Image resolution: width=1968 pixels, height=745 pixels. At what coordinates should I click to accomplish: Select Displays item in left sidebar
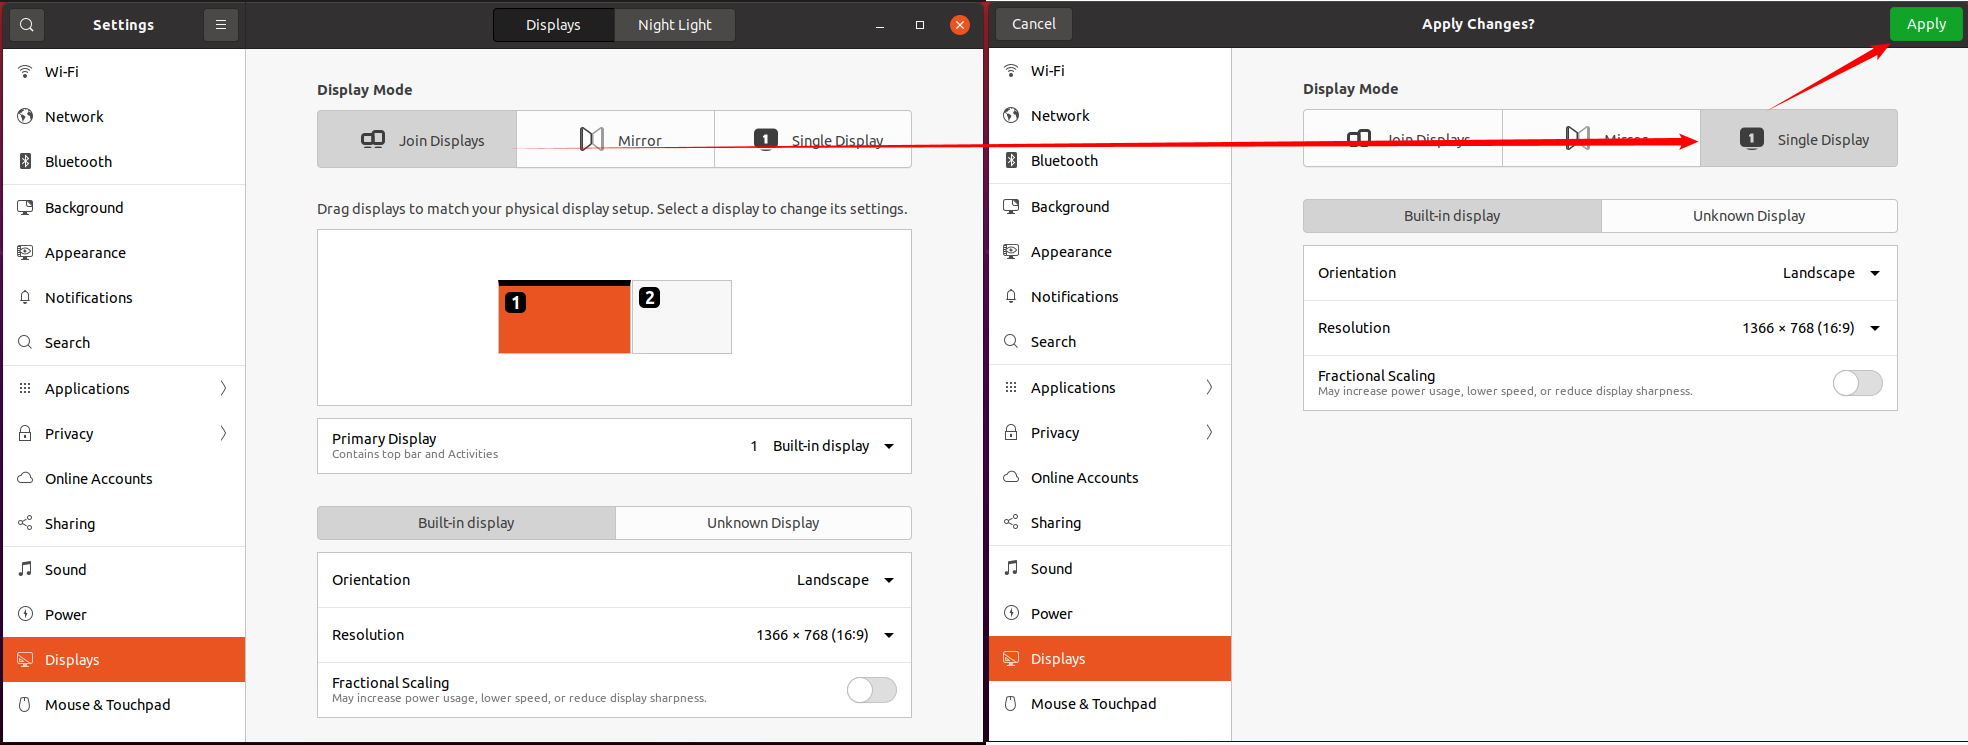click(x=124, y=660)
